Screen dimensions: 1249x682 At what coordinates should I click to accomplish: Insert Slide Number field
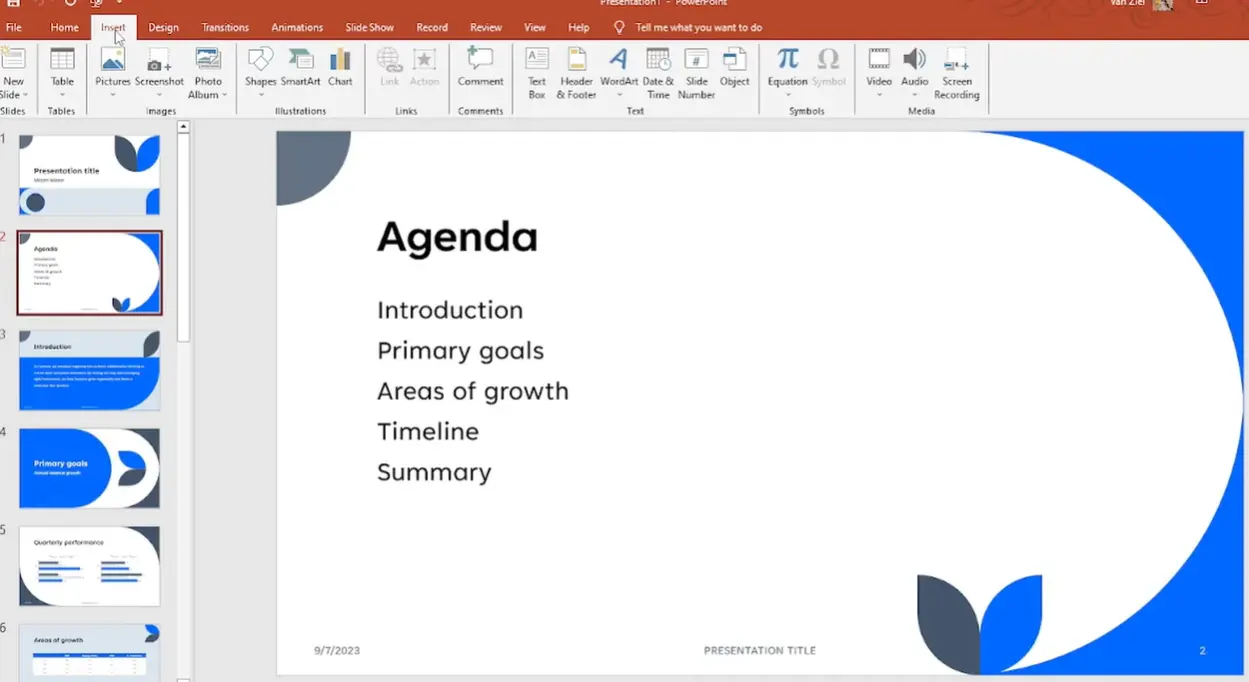coord(696,72)
